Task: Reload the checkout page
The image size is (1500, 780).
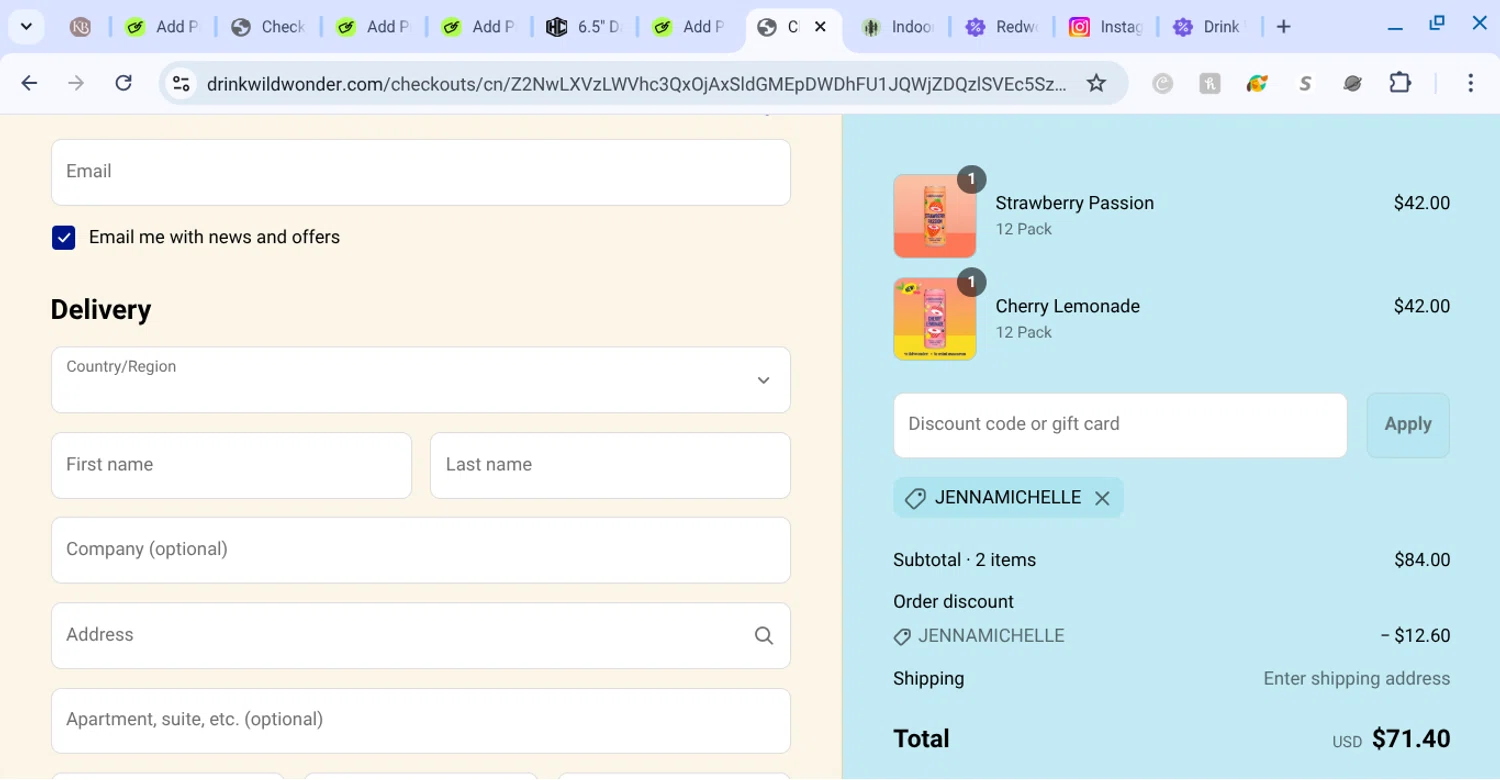Action: tap(123, 83)
